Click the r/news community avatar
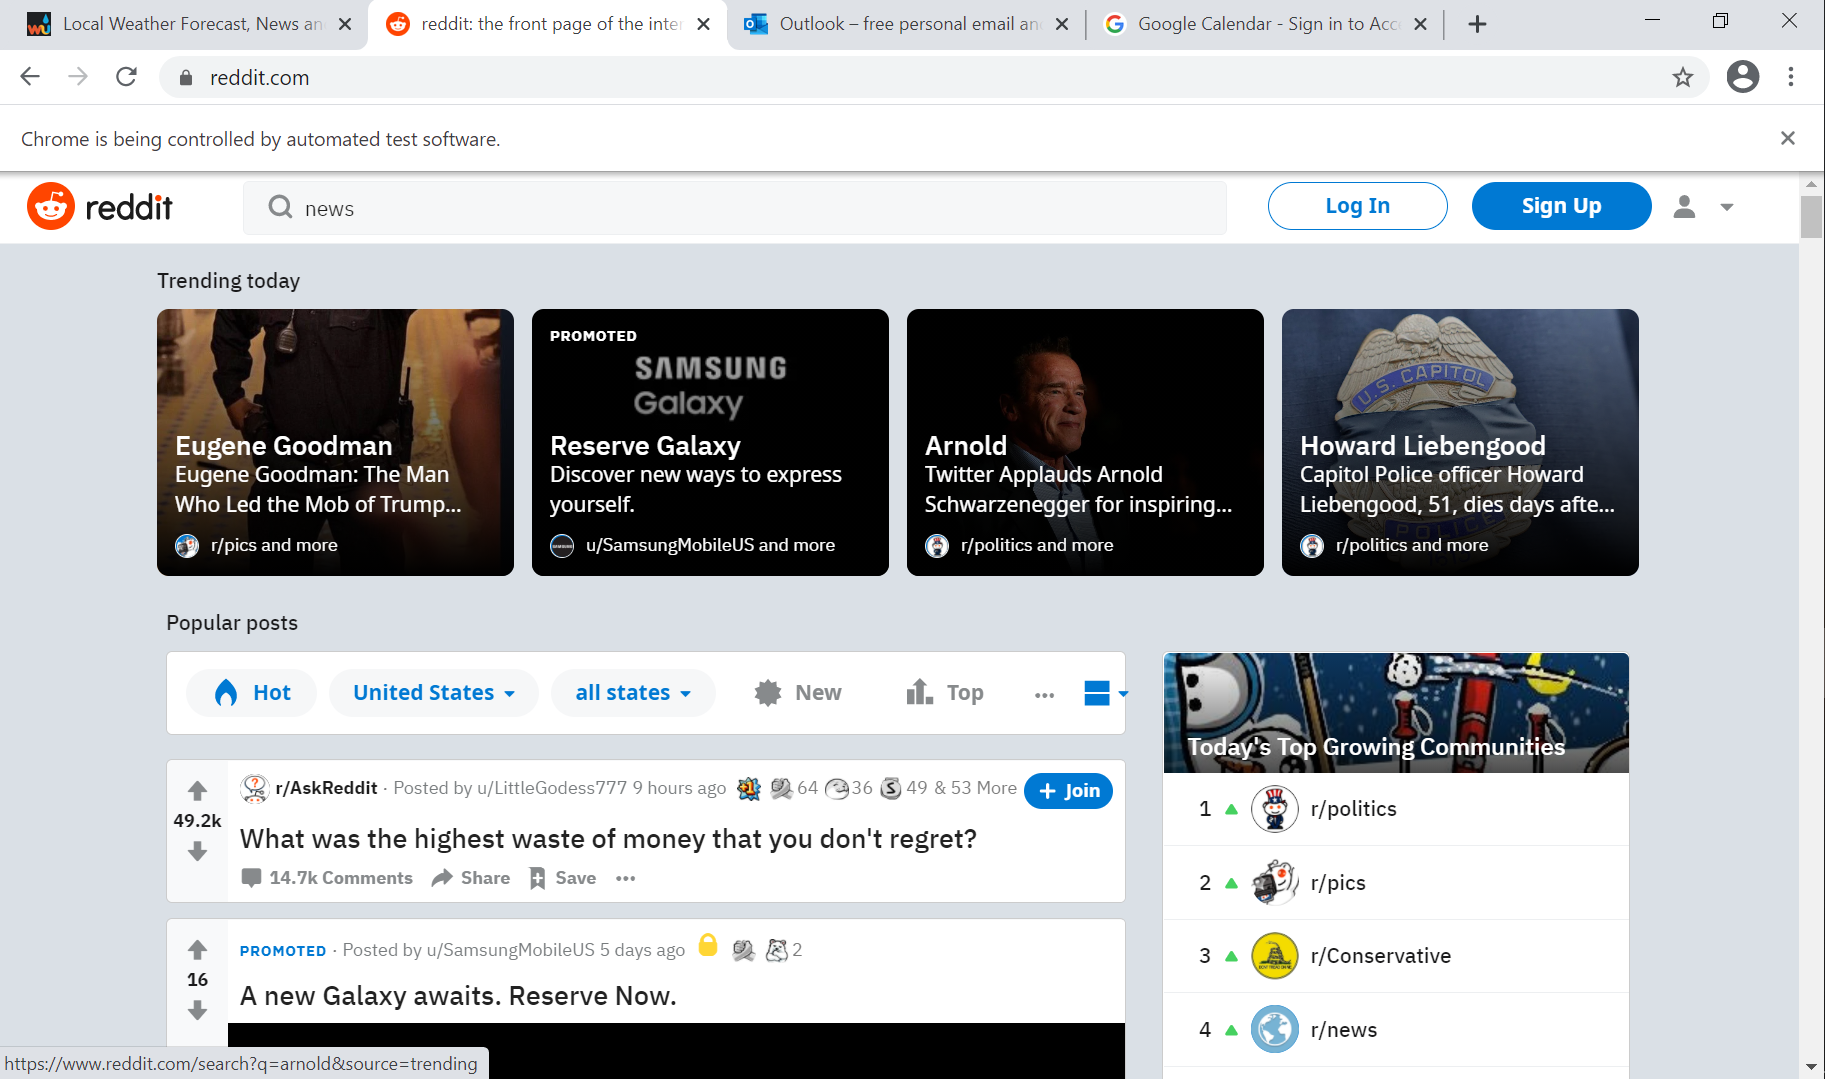 pos(1275,1030)
